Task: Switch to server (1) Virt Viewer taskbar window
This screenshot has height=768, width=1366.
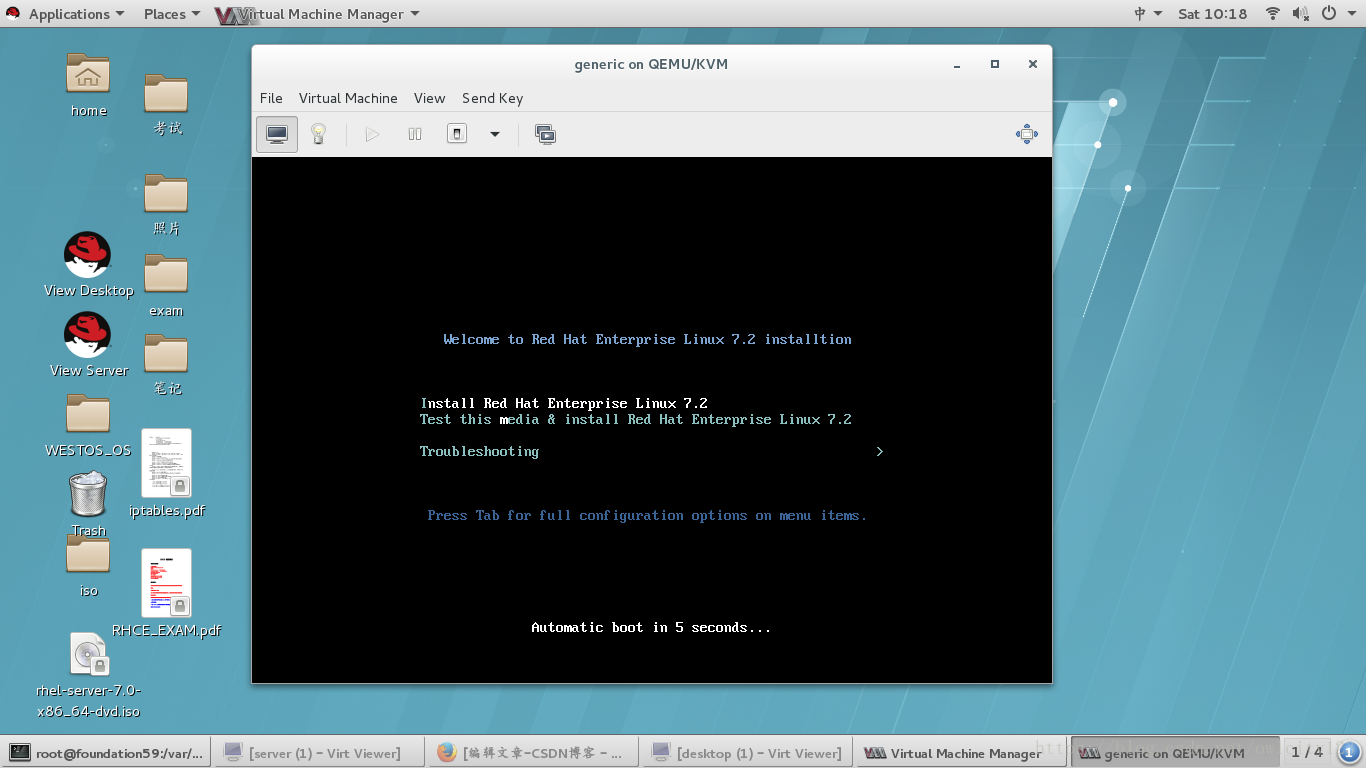Action: (x=318, y=753)
